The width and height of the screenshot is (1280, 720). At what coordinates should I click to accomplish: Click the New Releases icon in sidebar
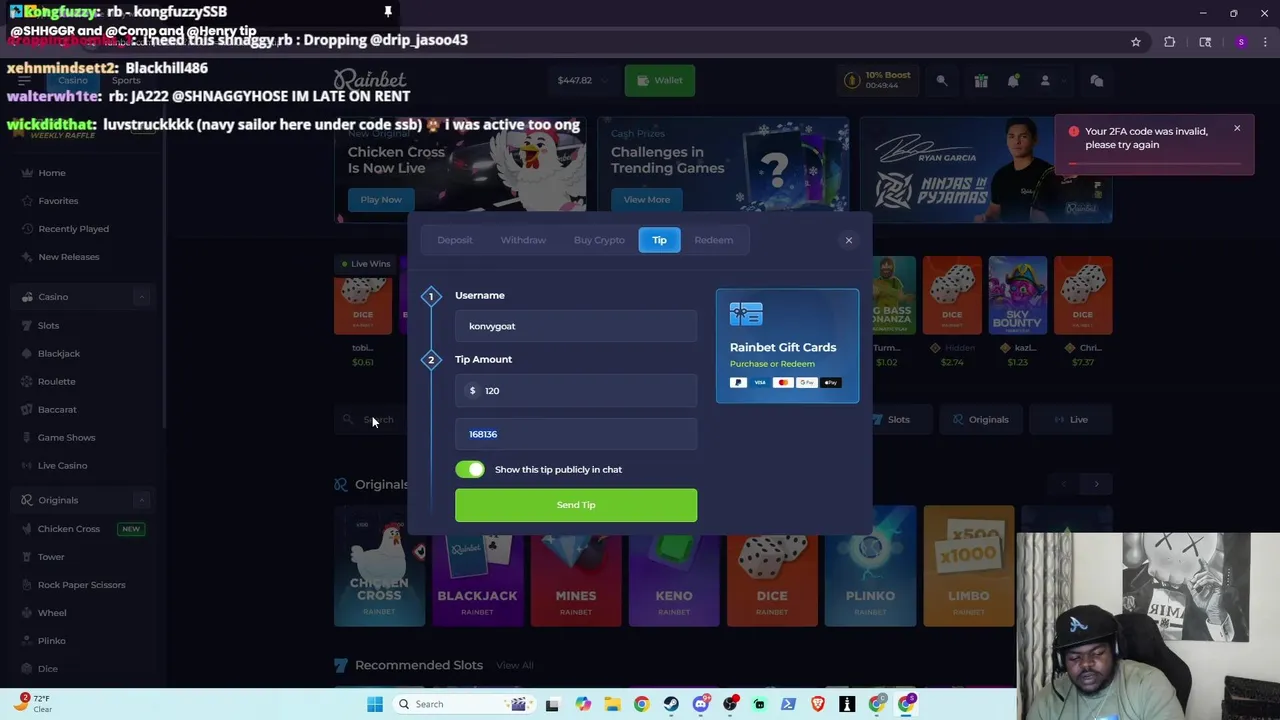(28, 257)
